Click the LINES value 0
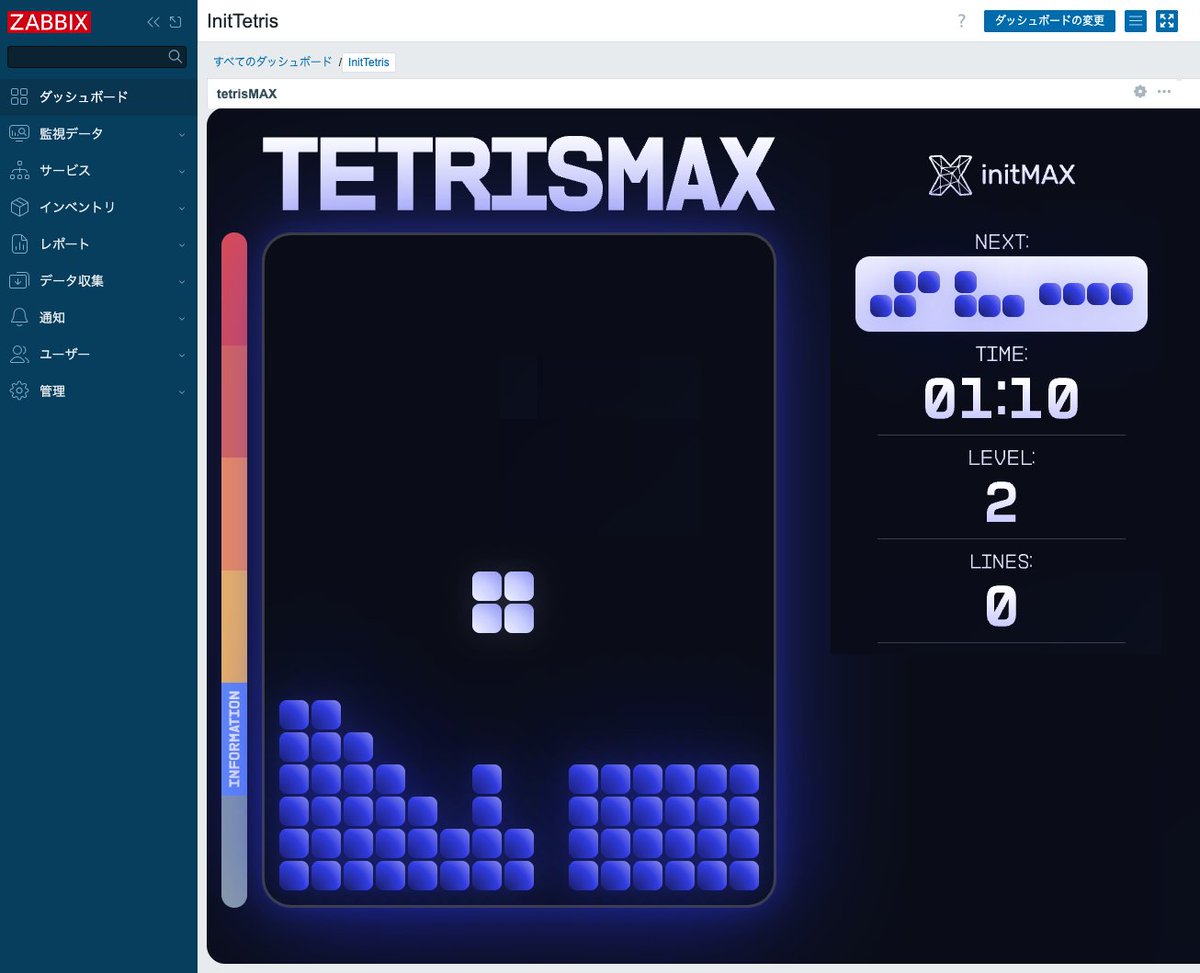The image size is (1200, 973). (1001, 607)
